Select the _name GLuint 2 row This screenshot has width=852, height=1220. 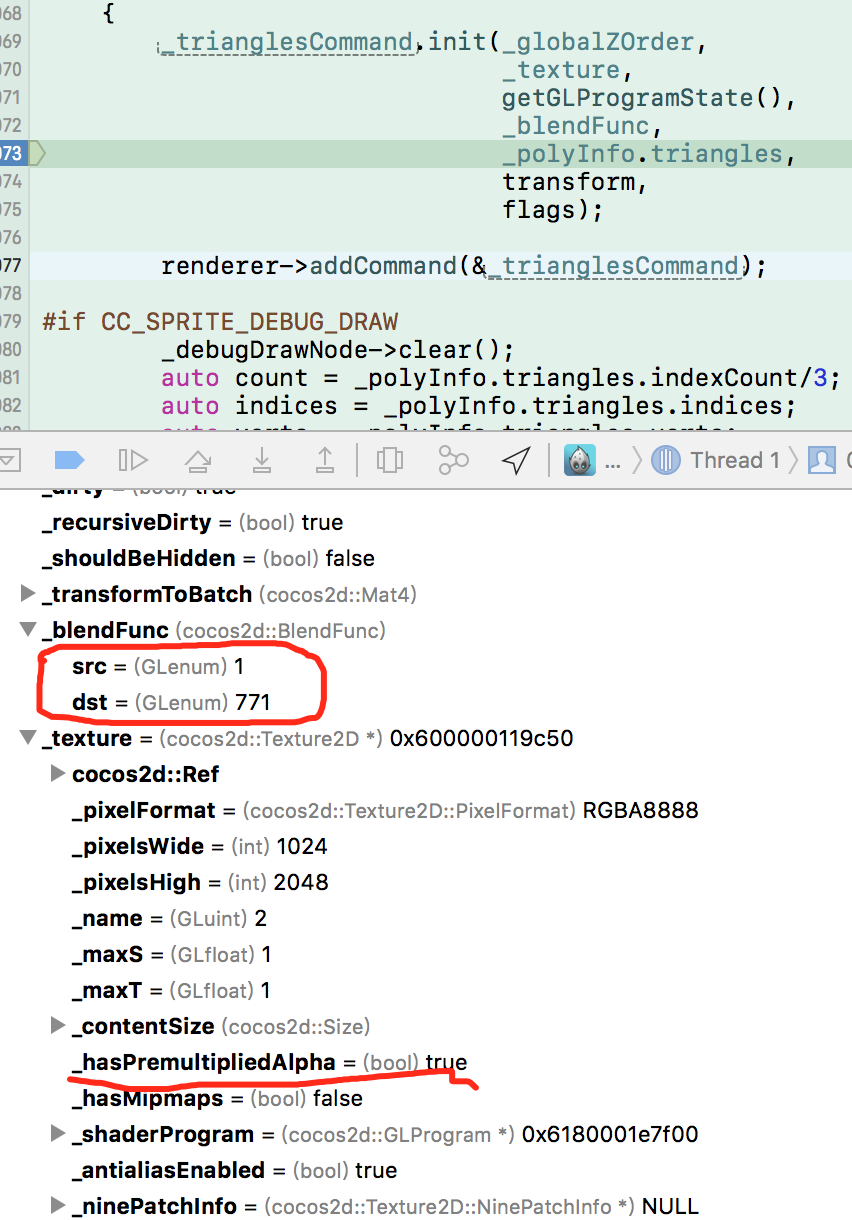[x=426, y=918]
